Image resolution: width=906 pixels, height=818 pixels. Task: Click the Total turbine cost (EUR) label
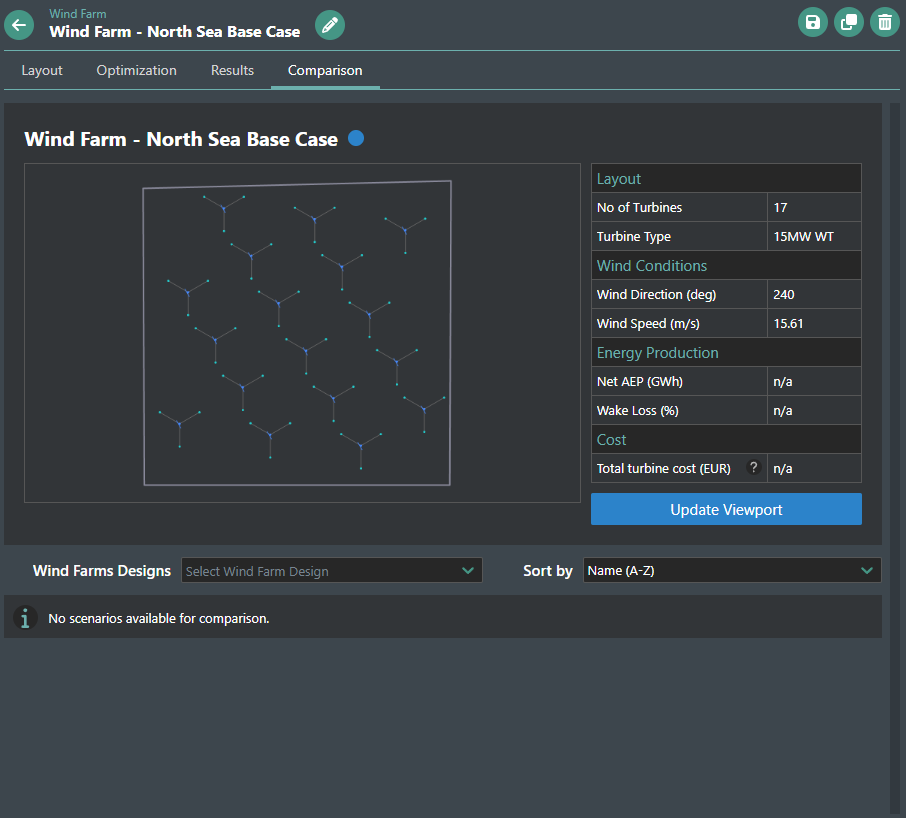click(x=663, y=469)
